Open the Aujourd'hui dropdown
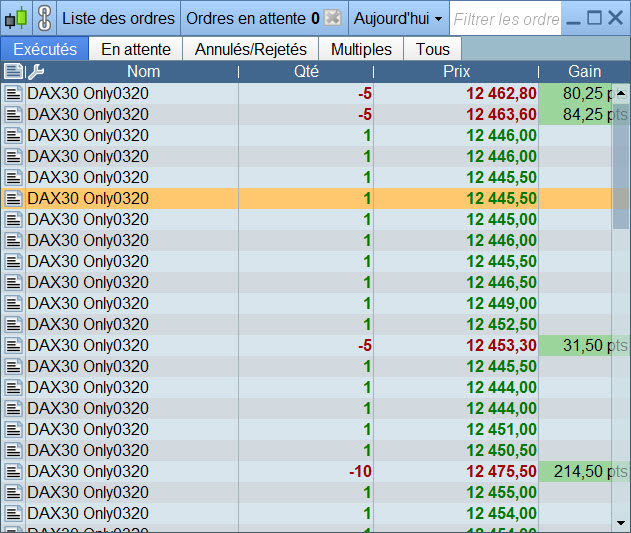The image size is (631, 533). (398, 19)
